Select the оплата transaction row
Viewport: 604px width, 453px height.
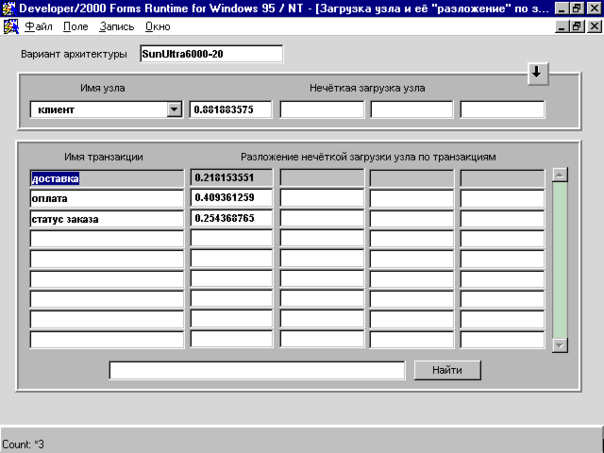[107, 199]
